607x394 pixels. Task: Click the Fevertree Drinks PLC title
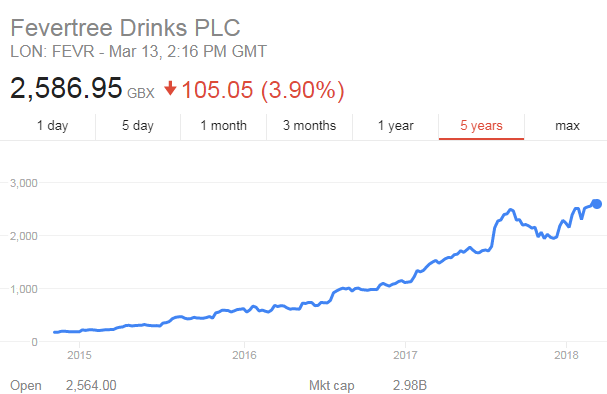[x=125, y=28]
